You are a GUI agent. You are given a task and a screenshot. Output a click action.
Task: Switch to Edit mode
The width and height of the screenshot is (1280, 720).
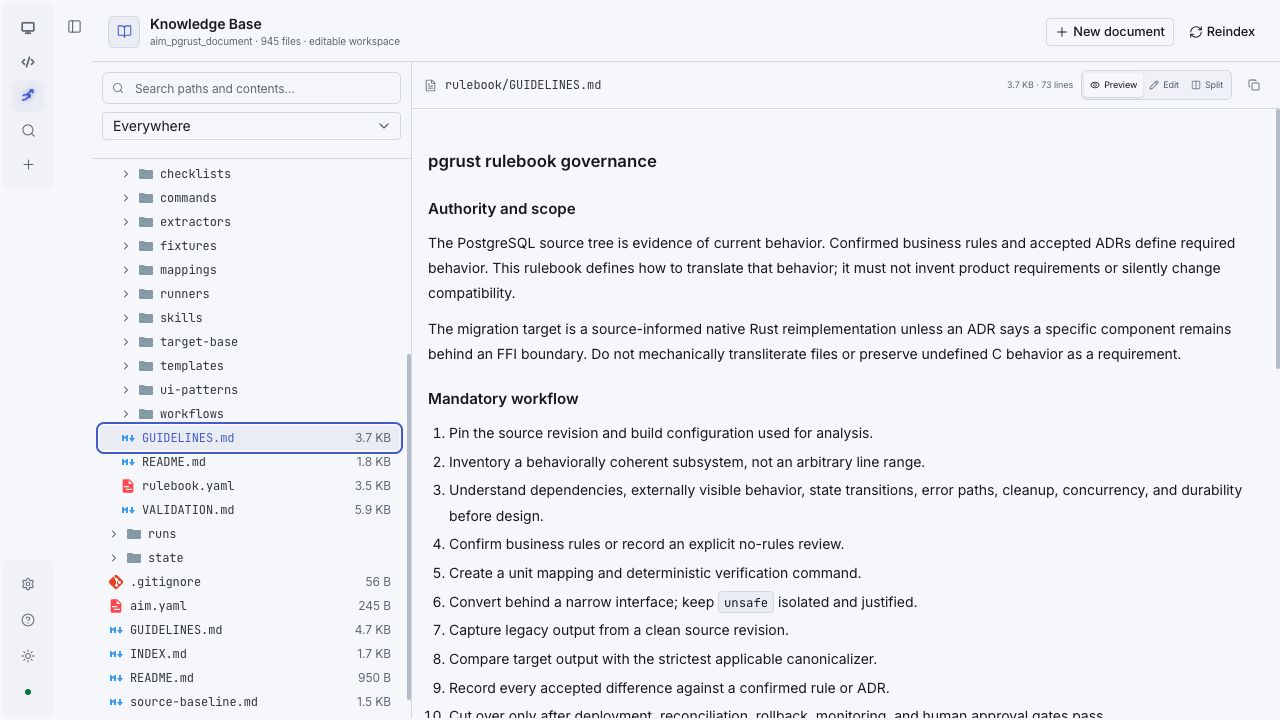point(1164,85)
